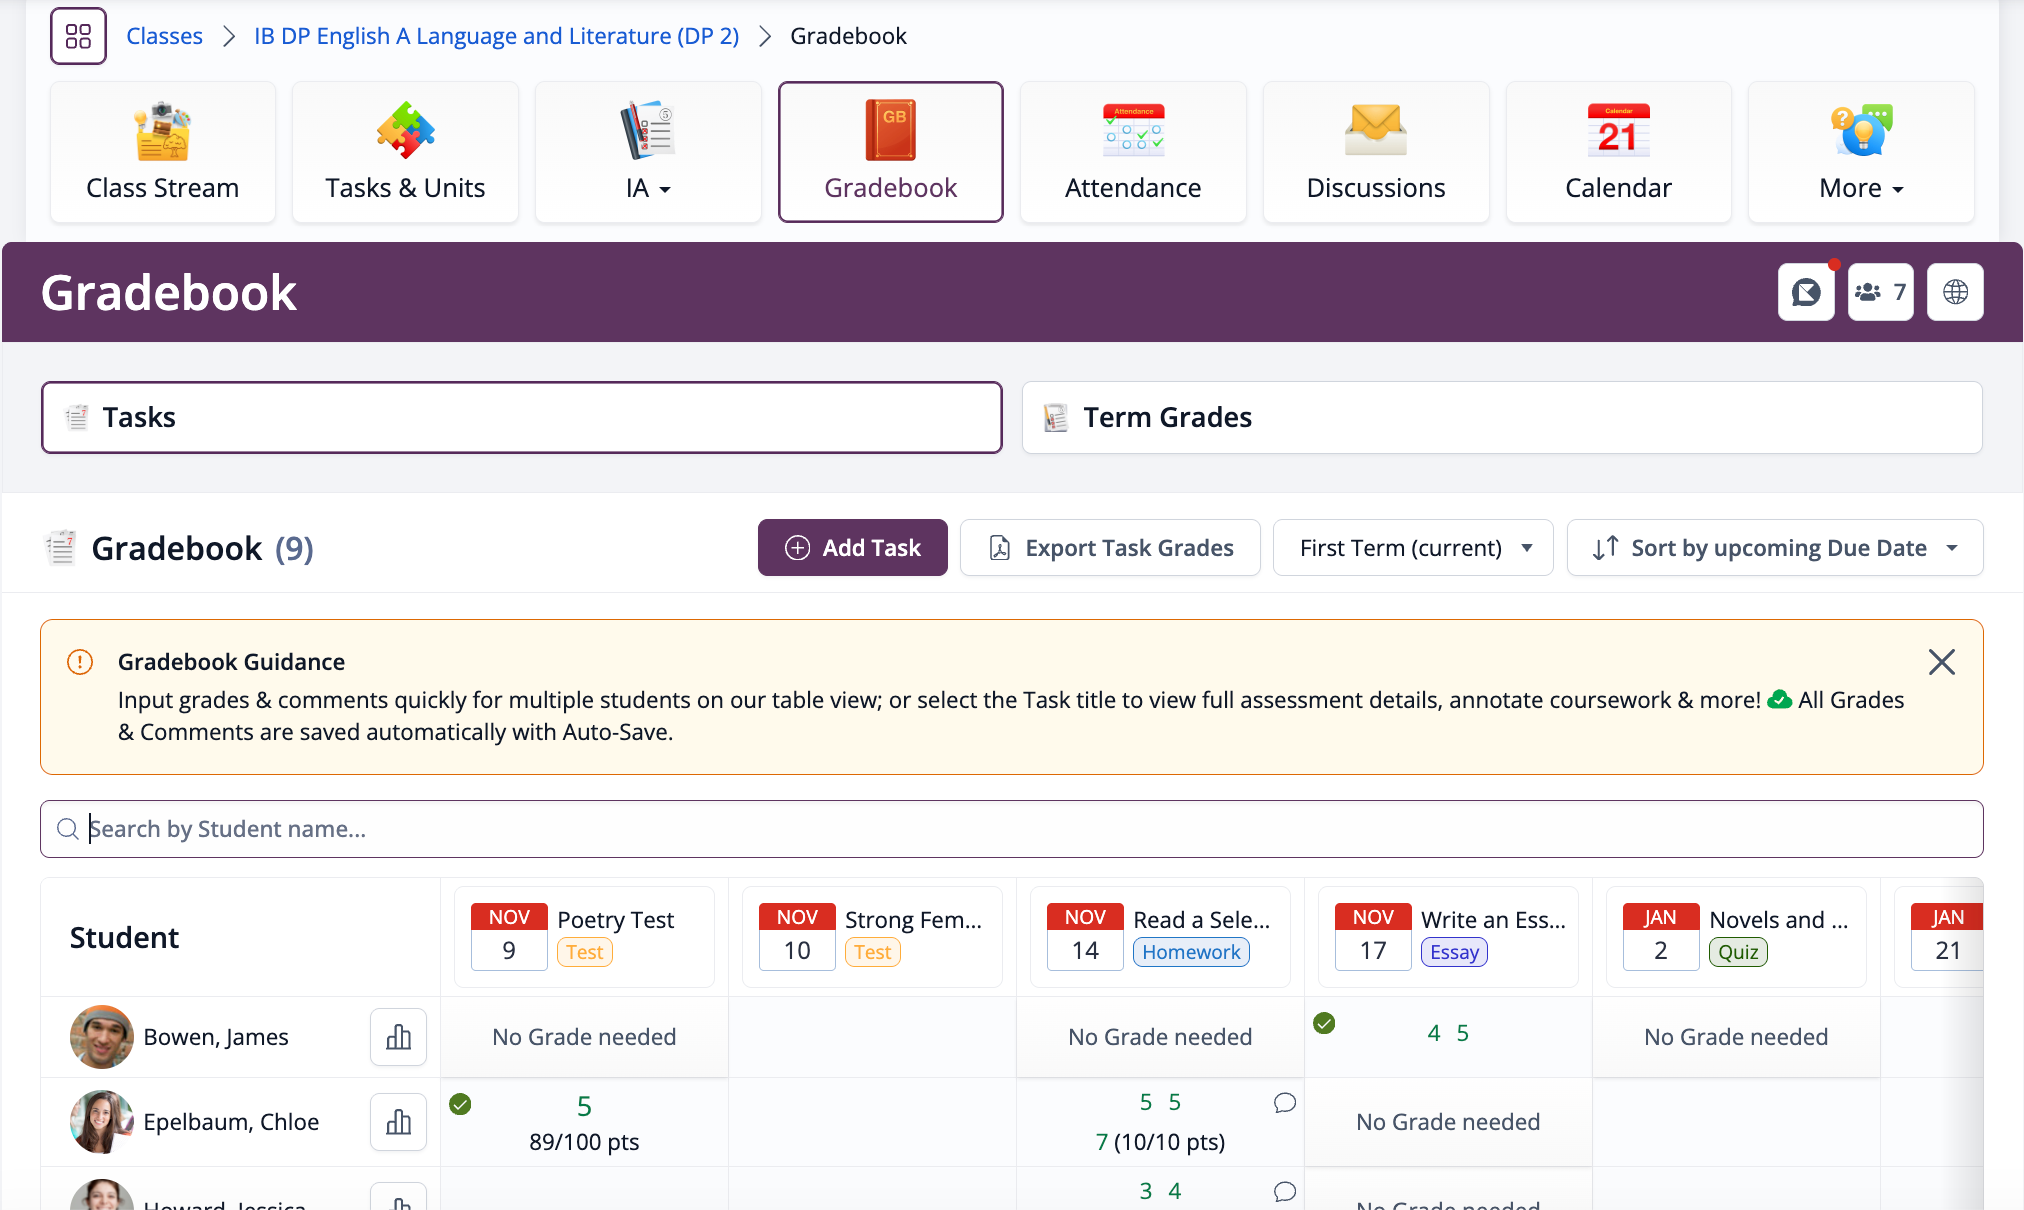Image resolution: width=2024 pixels, height=1210 pixels.
Task: Go to Tasks & Units
Action: (405, 152)
